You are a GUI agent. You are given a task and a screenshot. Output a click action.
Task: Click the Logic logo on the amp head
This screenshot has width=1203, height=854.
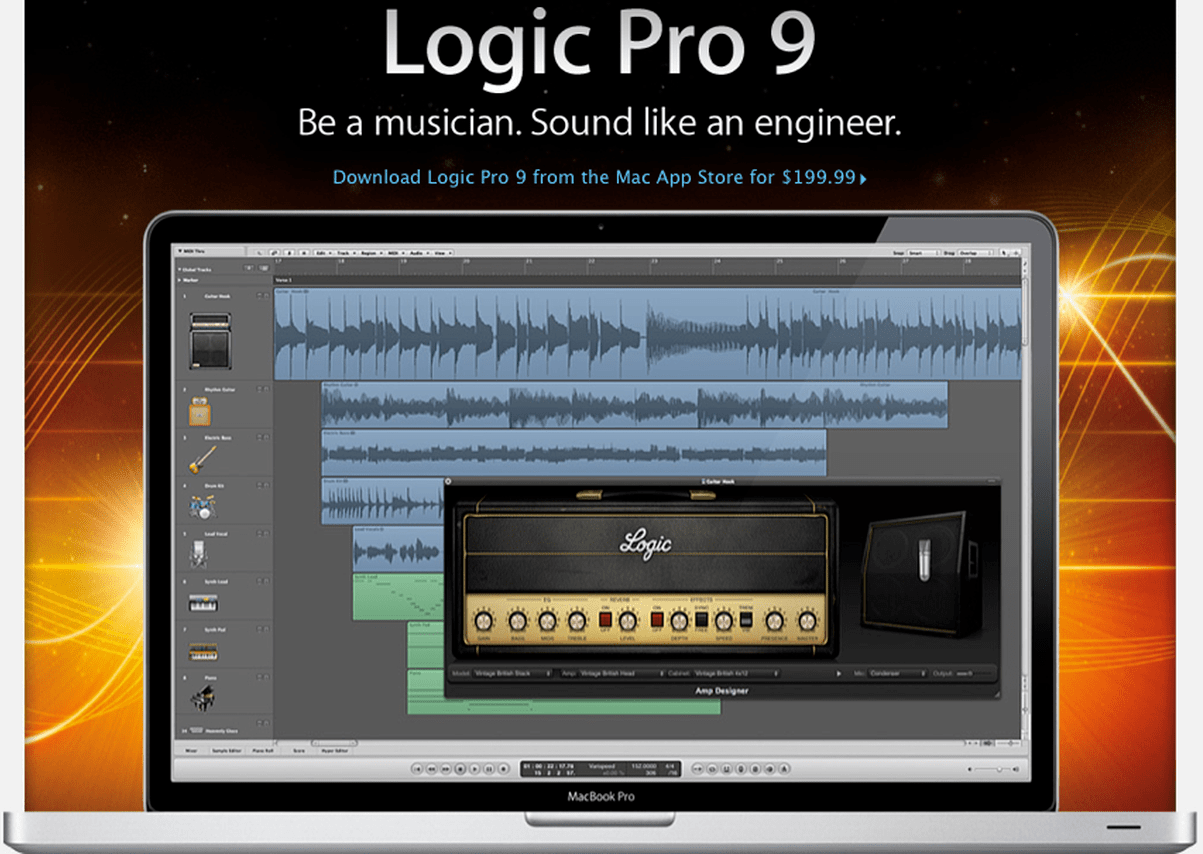(645, 543)
